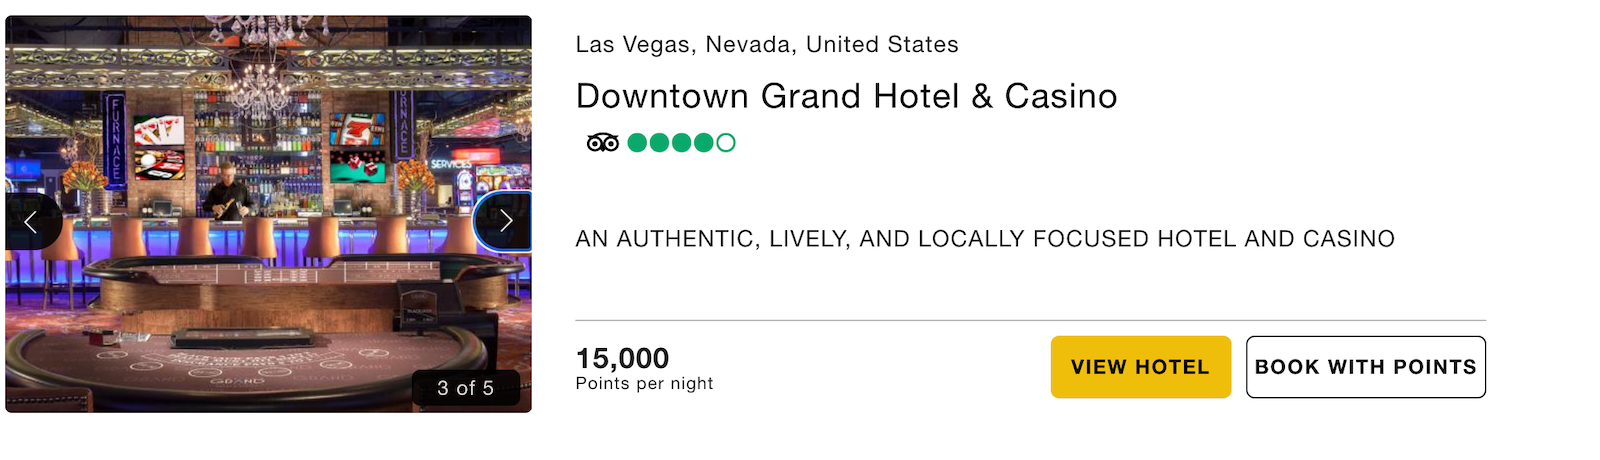This screenshot has height=460, width=1600.
Task: Select the second green rating bubble
Action: click(659, 143)
